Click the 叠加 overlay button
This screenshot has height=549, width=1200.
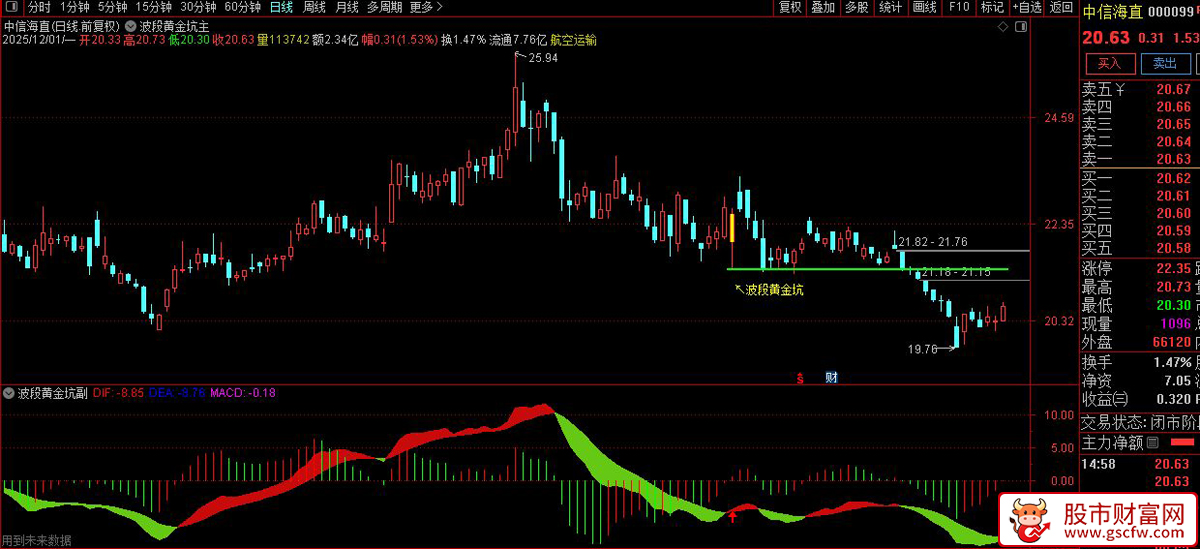[823, 7]
